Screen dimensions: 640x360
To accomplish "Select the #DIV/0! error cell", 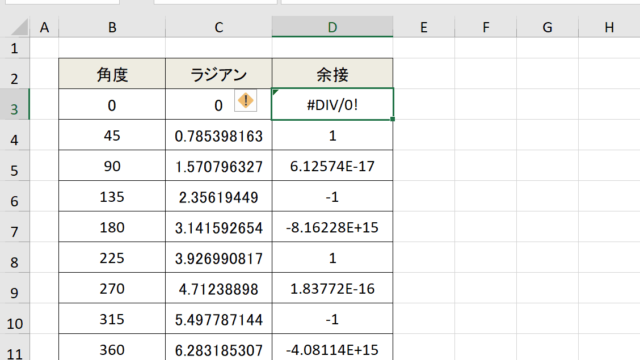I will tap(332, 104).
